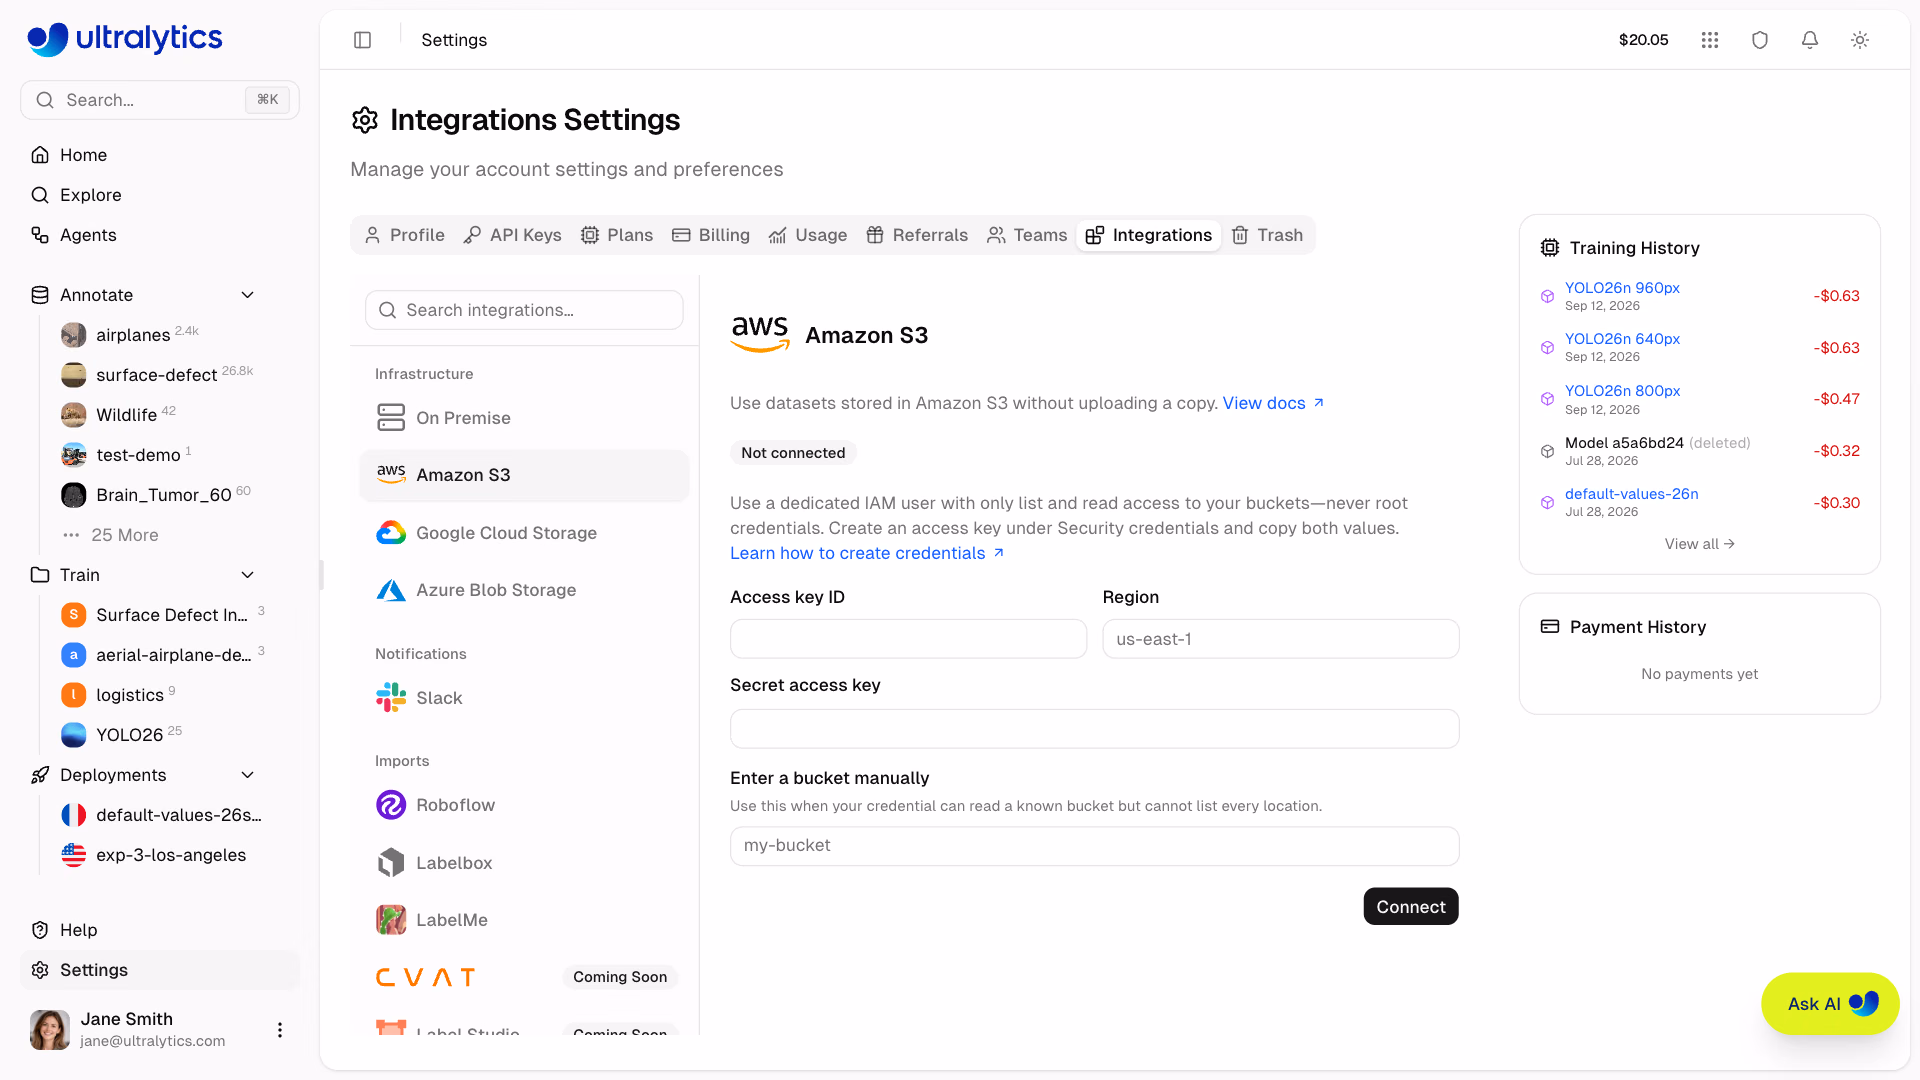Collapse the Annotate section
This screenshot has height=1080, width=1920.
click(248, 295)
